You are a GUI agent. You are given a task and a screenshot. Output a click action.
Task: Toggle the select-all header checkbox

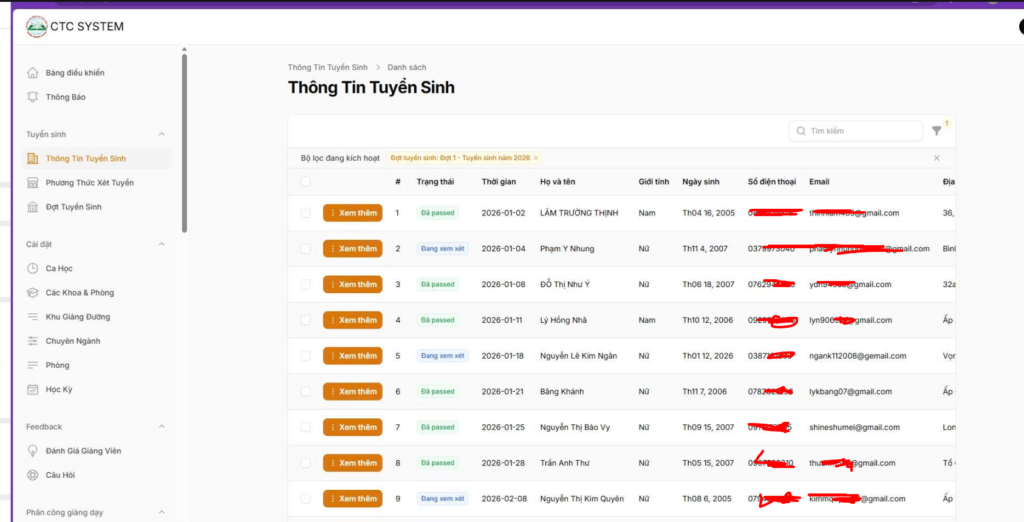[x=306, y=182]
